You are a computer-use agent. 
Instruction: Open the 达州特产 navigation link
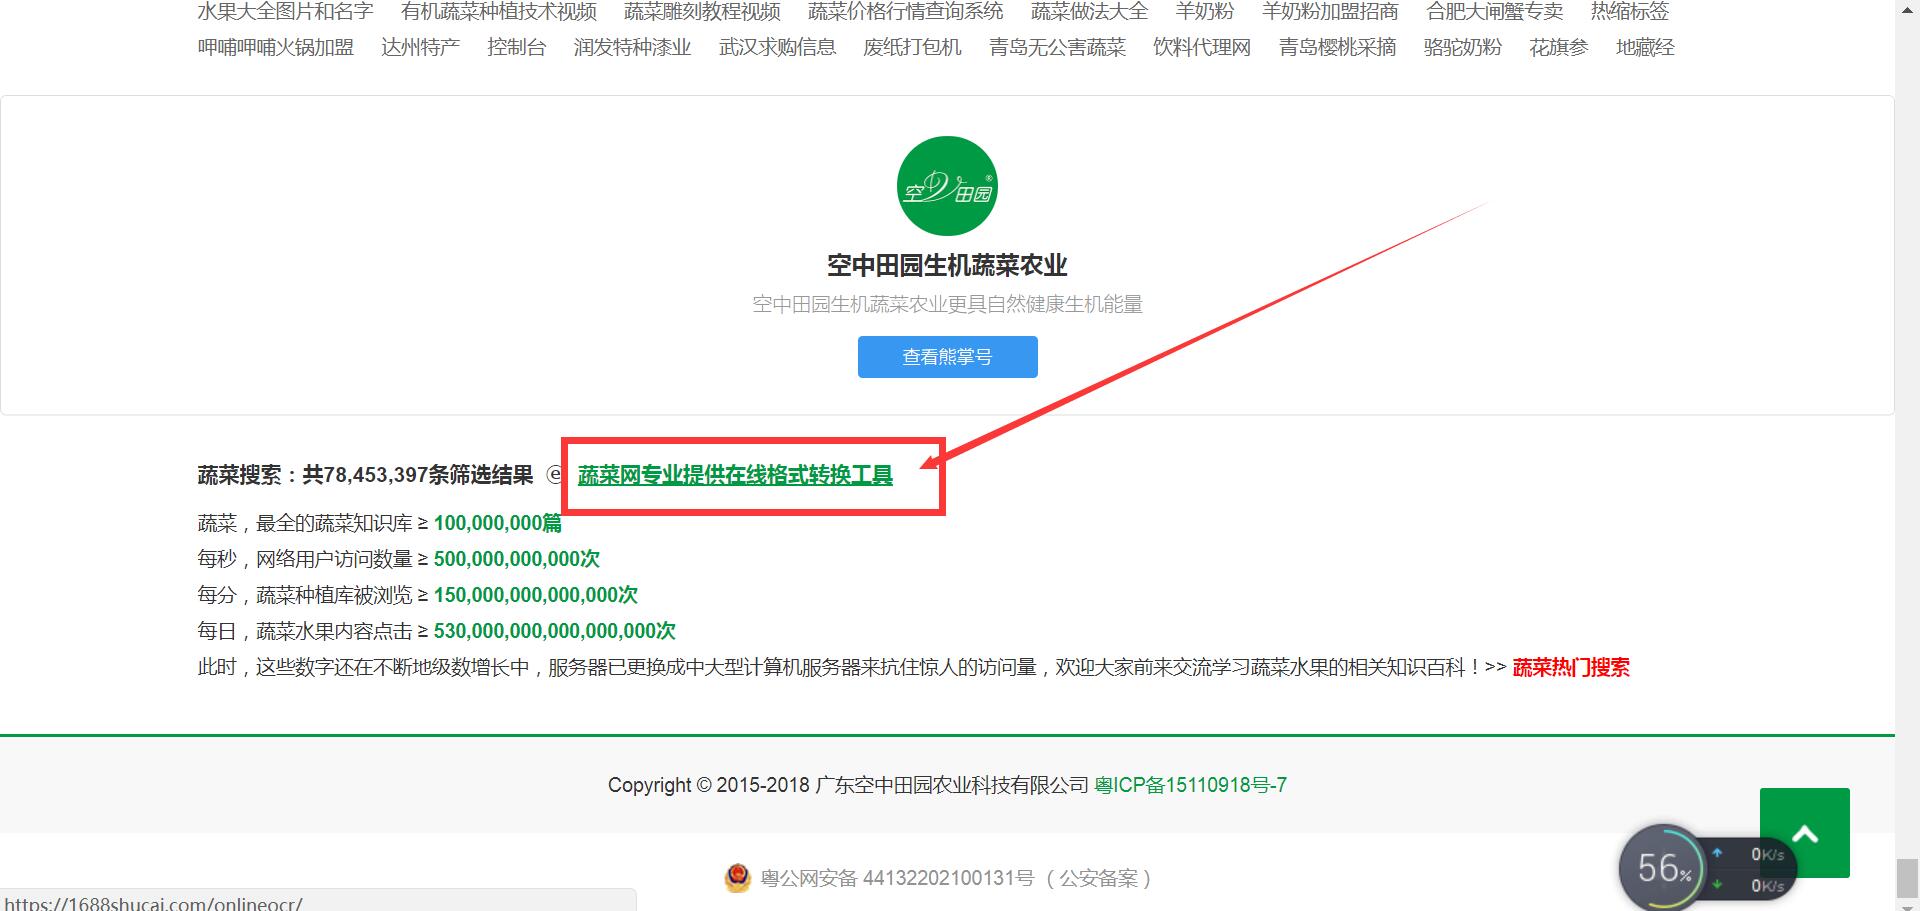pyautogui.click(x=421, y=46)
